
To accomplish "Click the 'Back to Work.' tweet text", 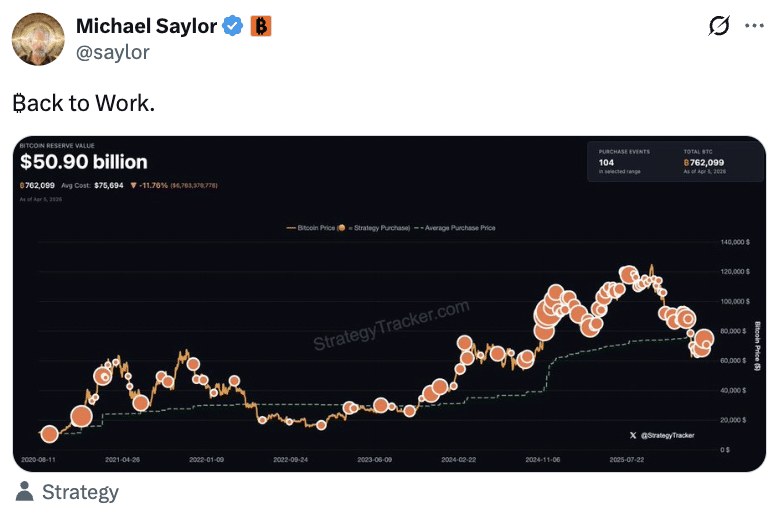I will coord(83,103).
